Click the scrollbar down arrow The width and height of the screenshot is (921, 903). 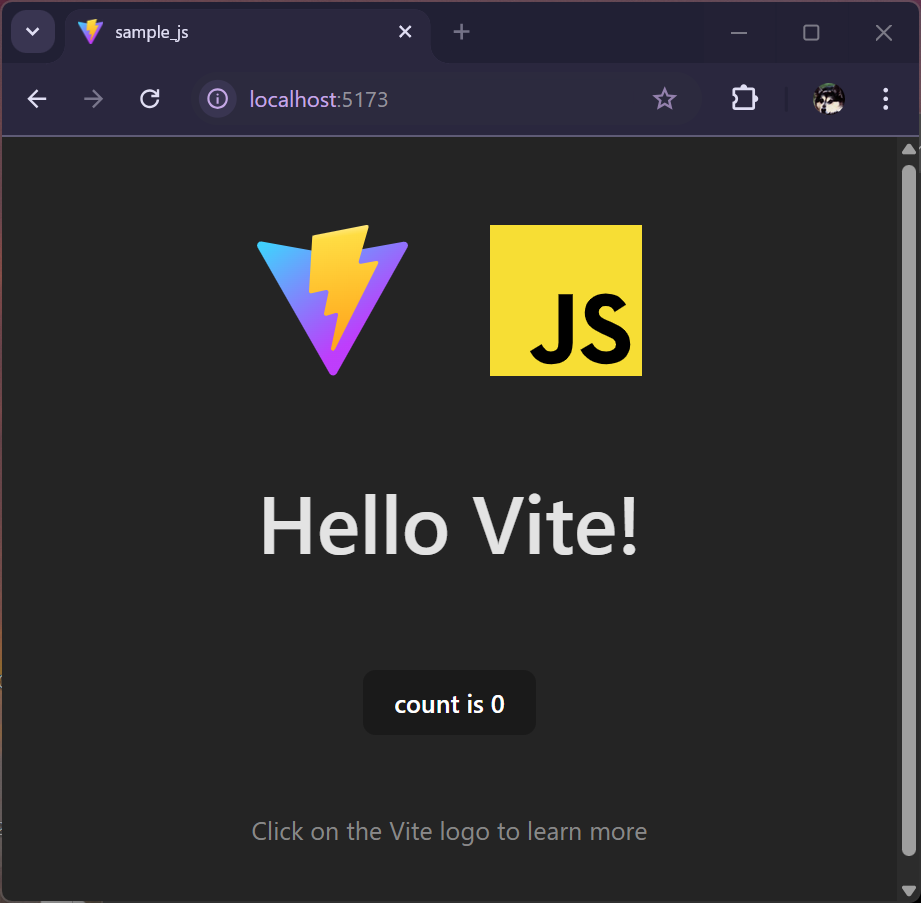tap(908, 890)
